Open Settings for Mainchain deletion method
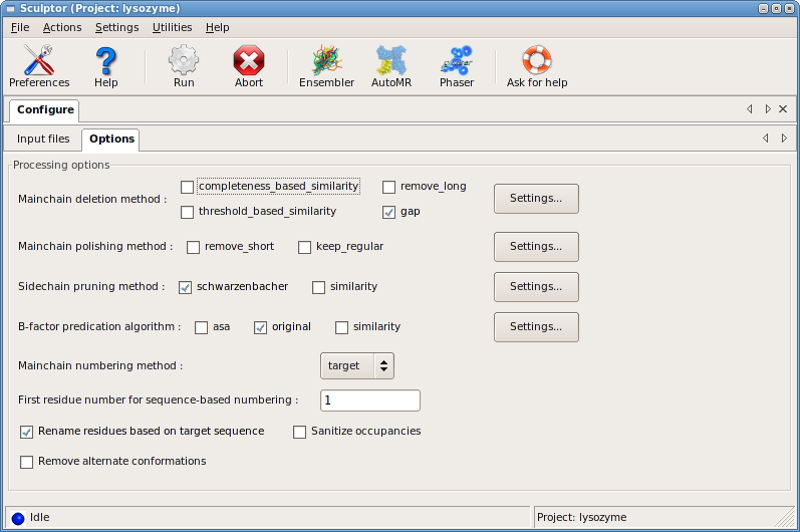The width and height of the screenshot is (800, 532). (536, 199)
